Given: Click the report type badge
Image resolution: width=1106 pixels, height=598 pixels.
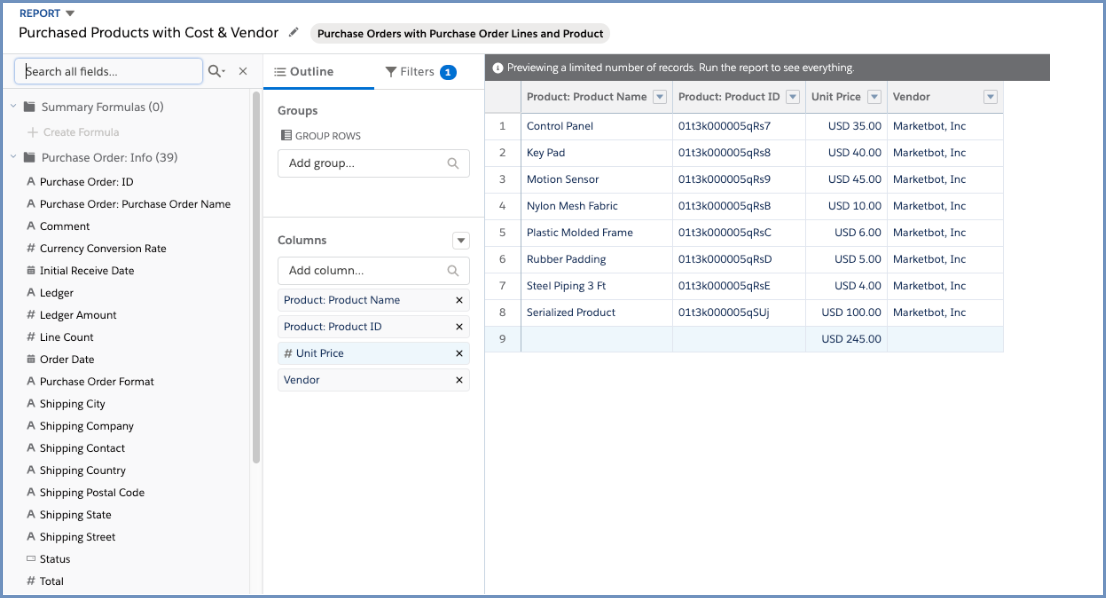Looking at the screenshot, I should pos(460,34).
